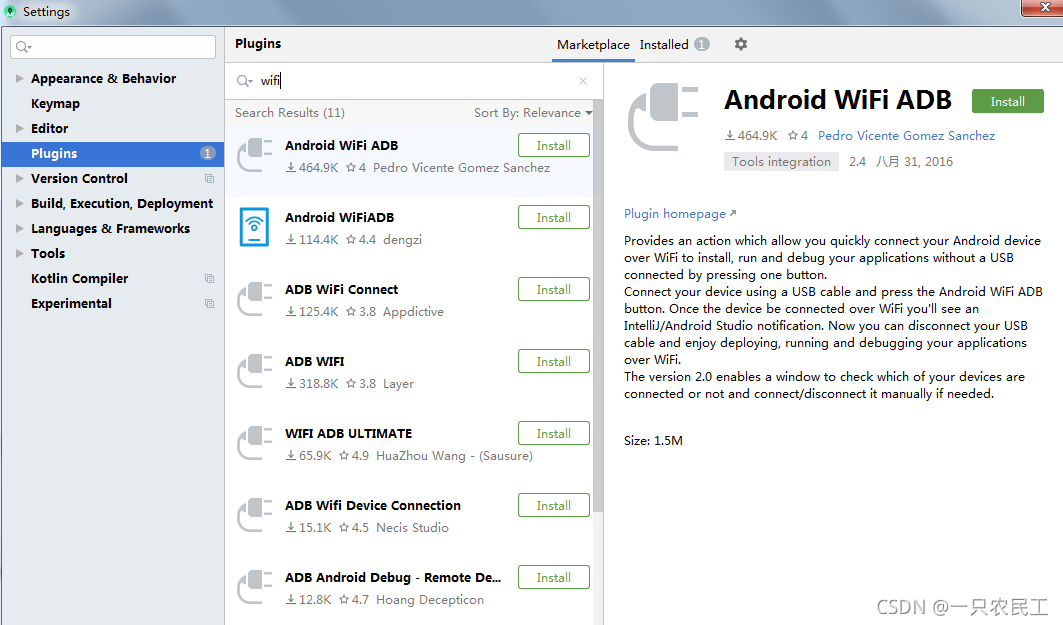
Task: Expand the Editor section
Action: (x=20, y=129)
